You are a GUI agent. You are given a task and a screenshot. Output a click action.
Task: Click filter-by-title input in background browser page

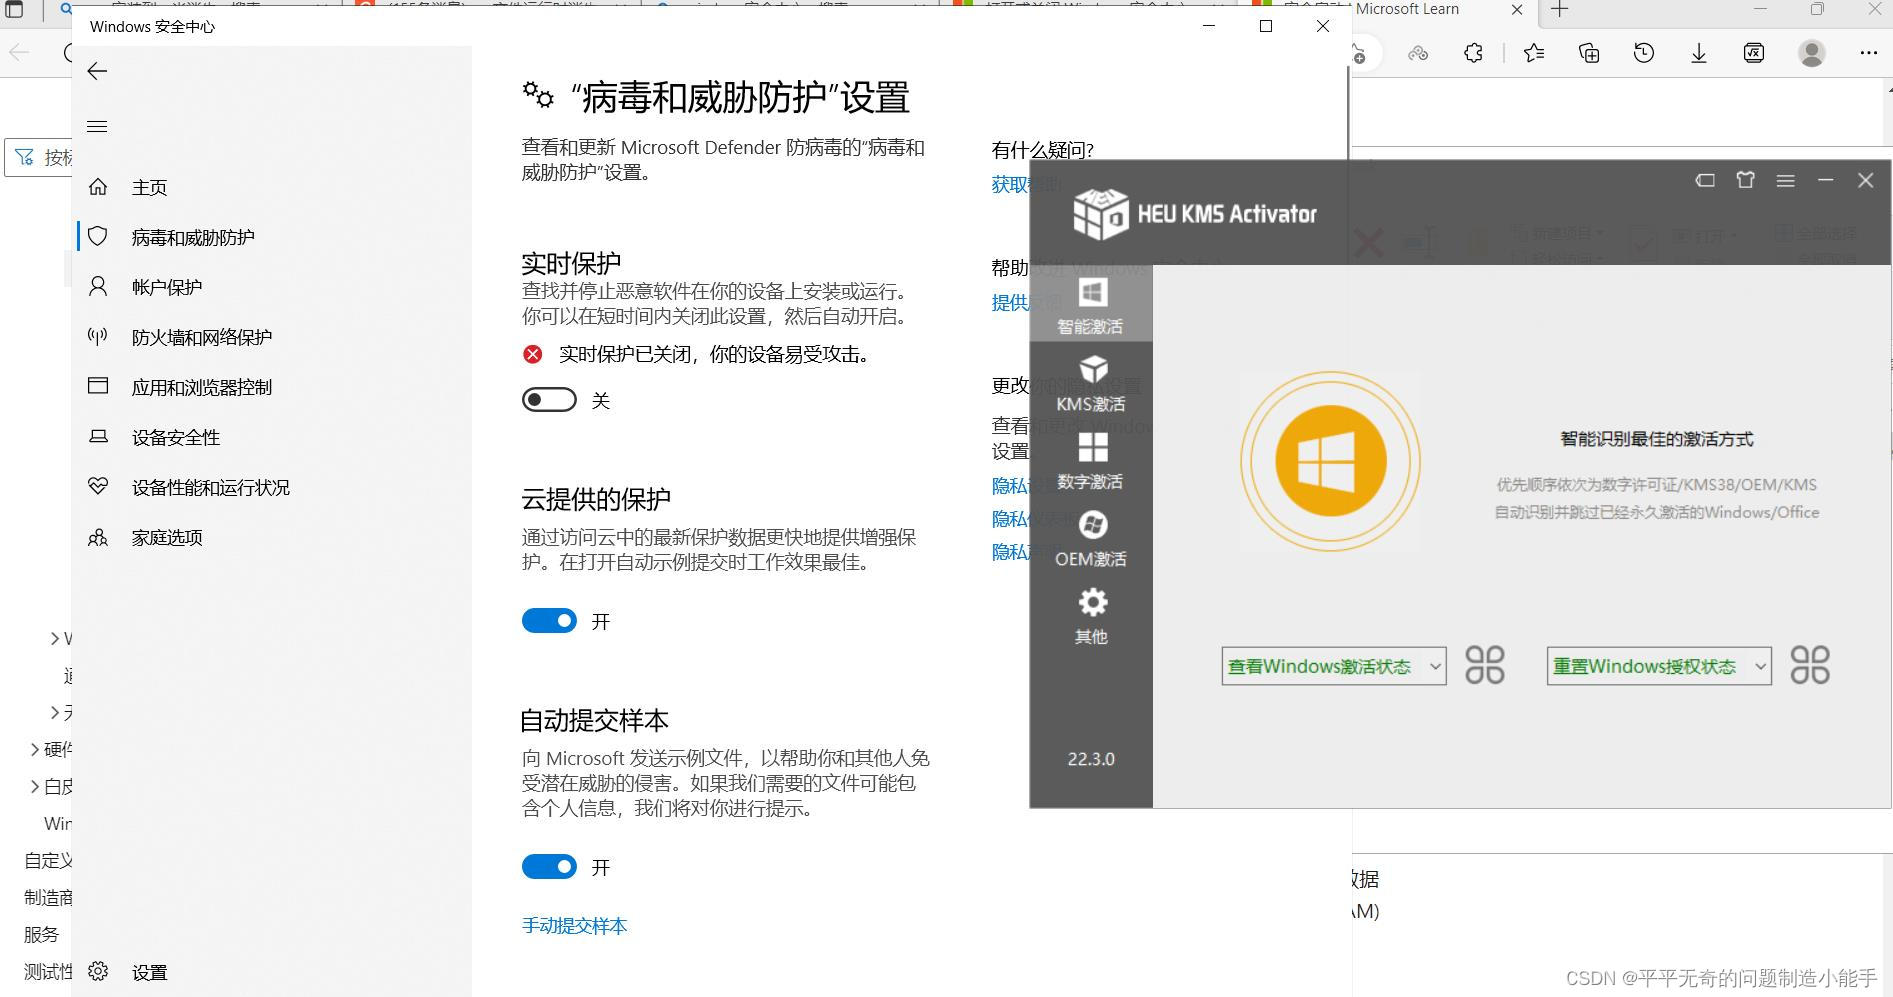pos(40,158)
